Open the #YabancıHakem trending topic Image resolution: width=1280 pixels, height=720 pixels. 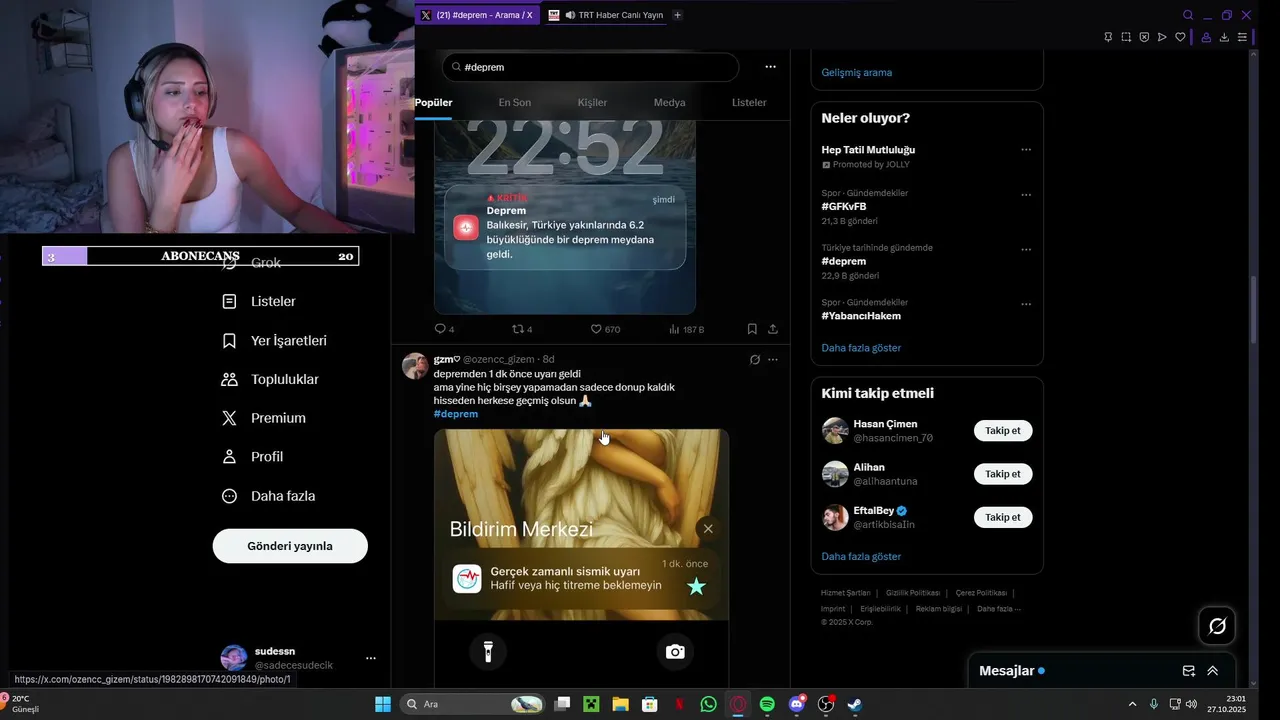(861, 316)
